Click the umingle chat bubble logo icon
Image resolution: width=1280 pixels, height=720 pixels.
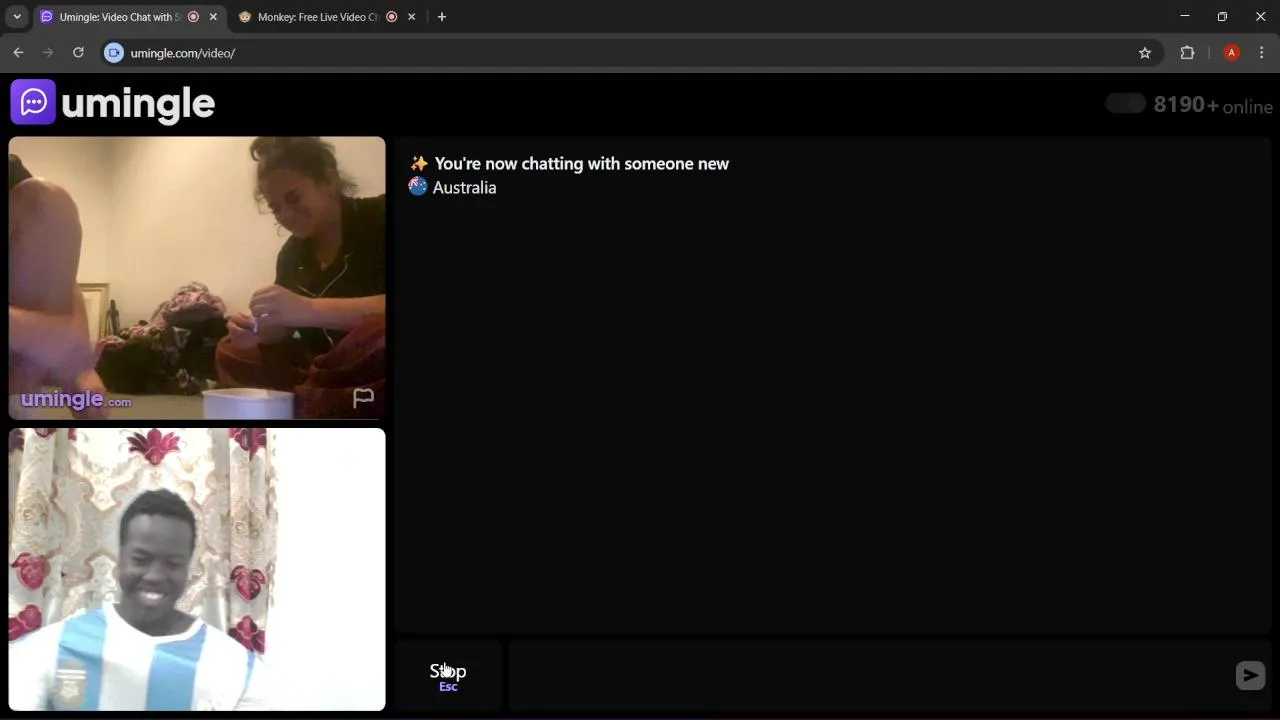(33, 102)
